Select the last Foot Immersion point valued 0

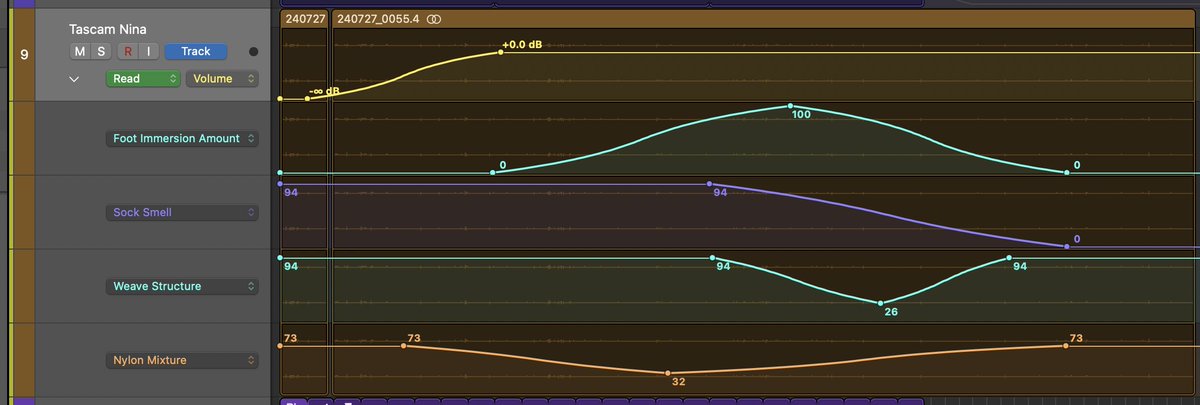click(1067, 172)
